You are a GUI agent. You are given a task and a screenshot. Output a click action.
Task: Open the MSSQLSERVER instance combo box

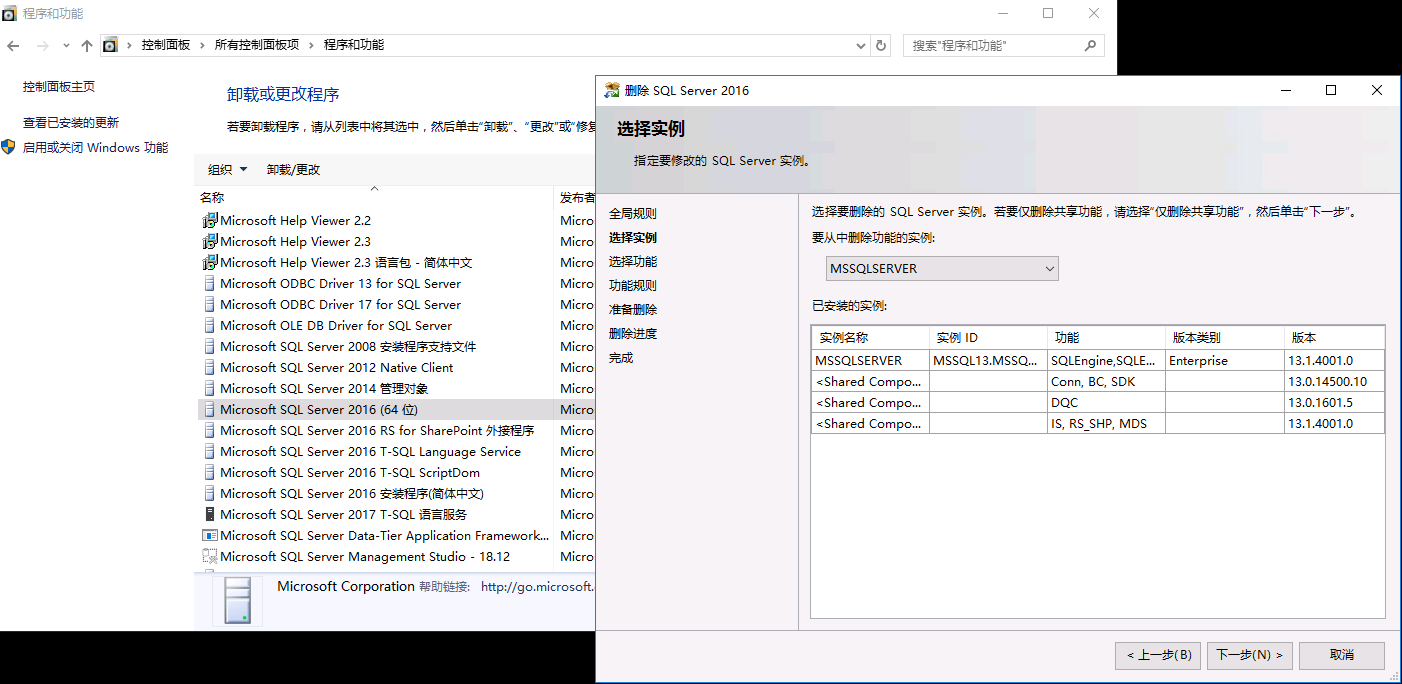[x=942, y=269]
